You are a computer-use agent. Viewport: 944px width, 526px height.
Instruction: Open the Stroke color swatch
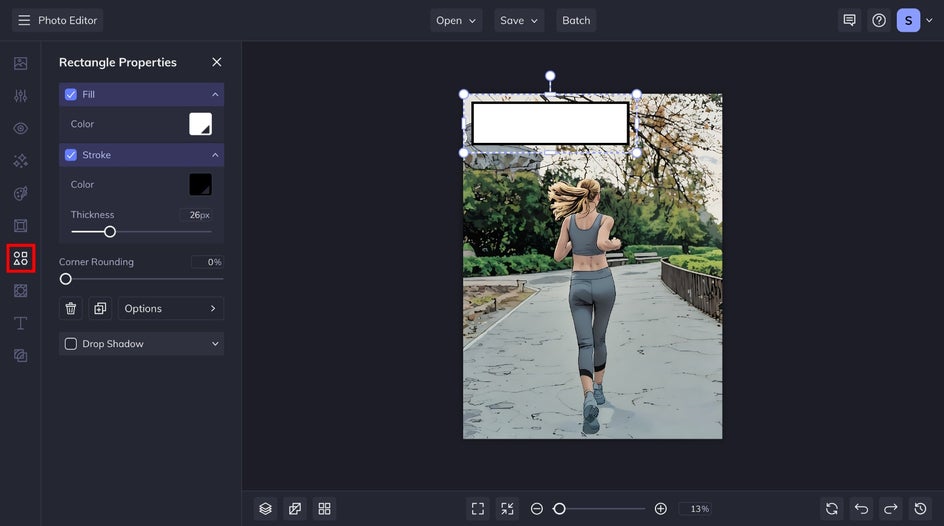coord(200,184)
